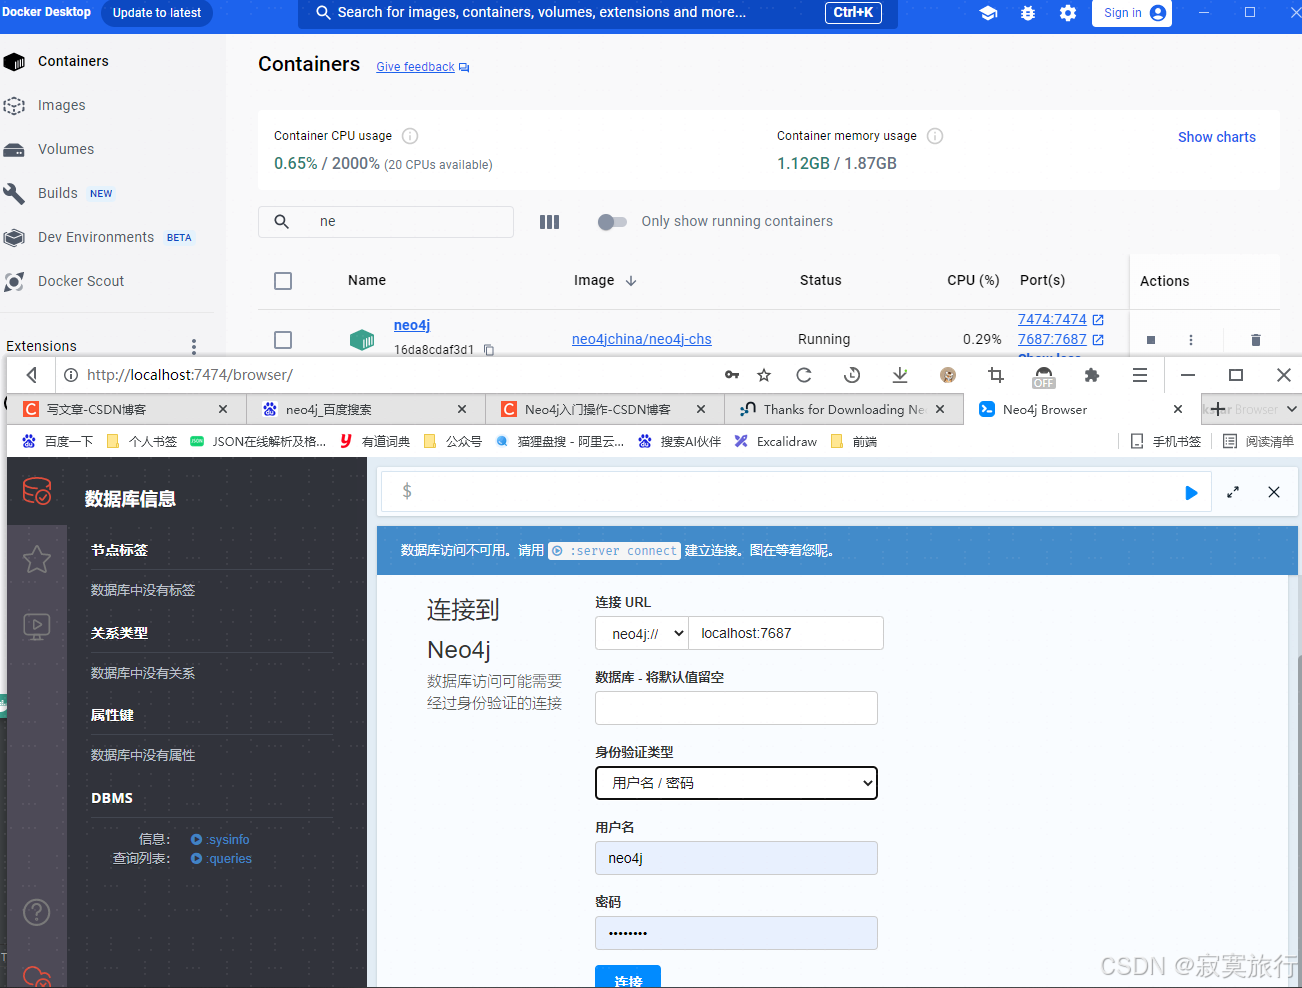Viewport: 1302px width, 988px height.
Task: Open 阅读清单 reading list
Action: 1258,441
